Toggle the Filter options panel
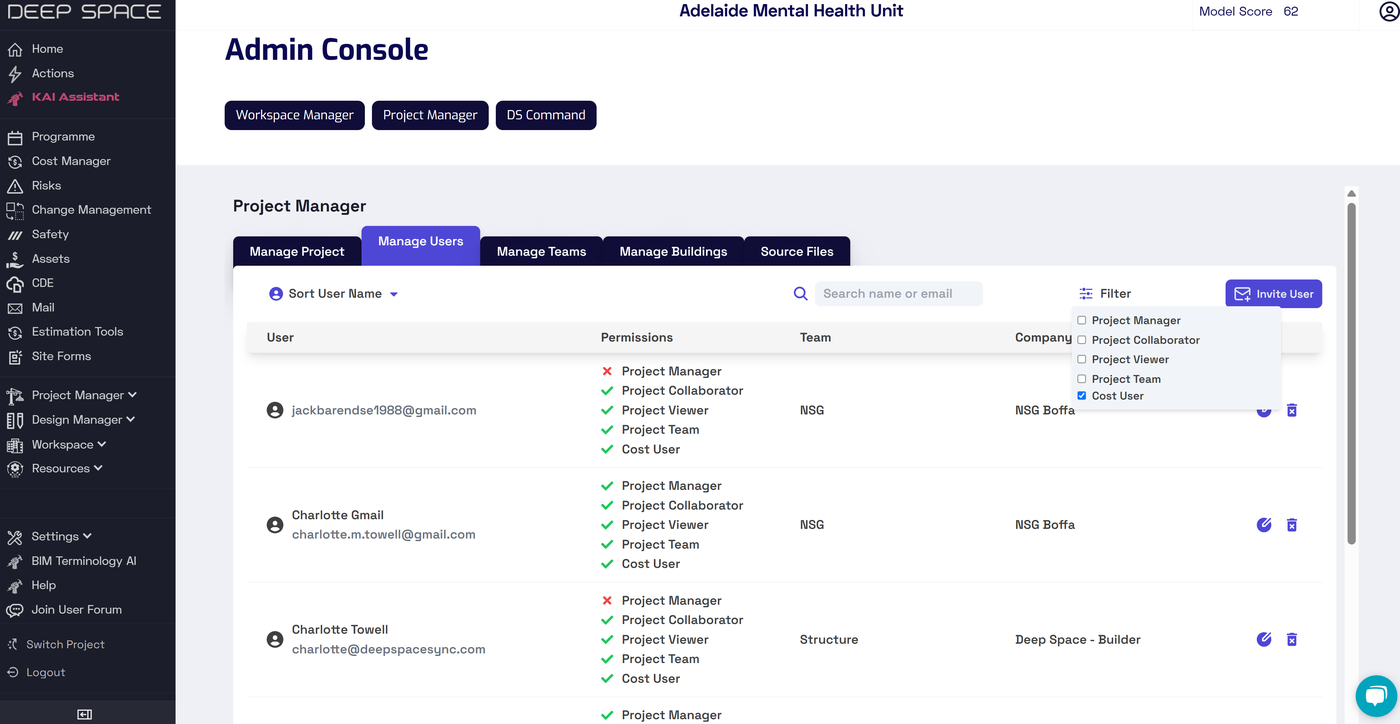 1105,294
